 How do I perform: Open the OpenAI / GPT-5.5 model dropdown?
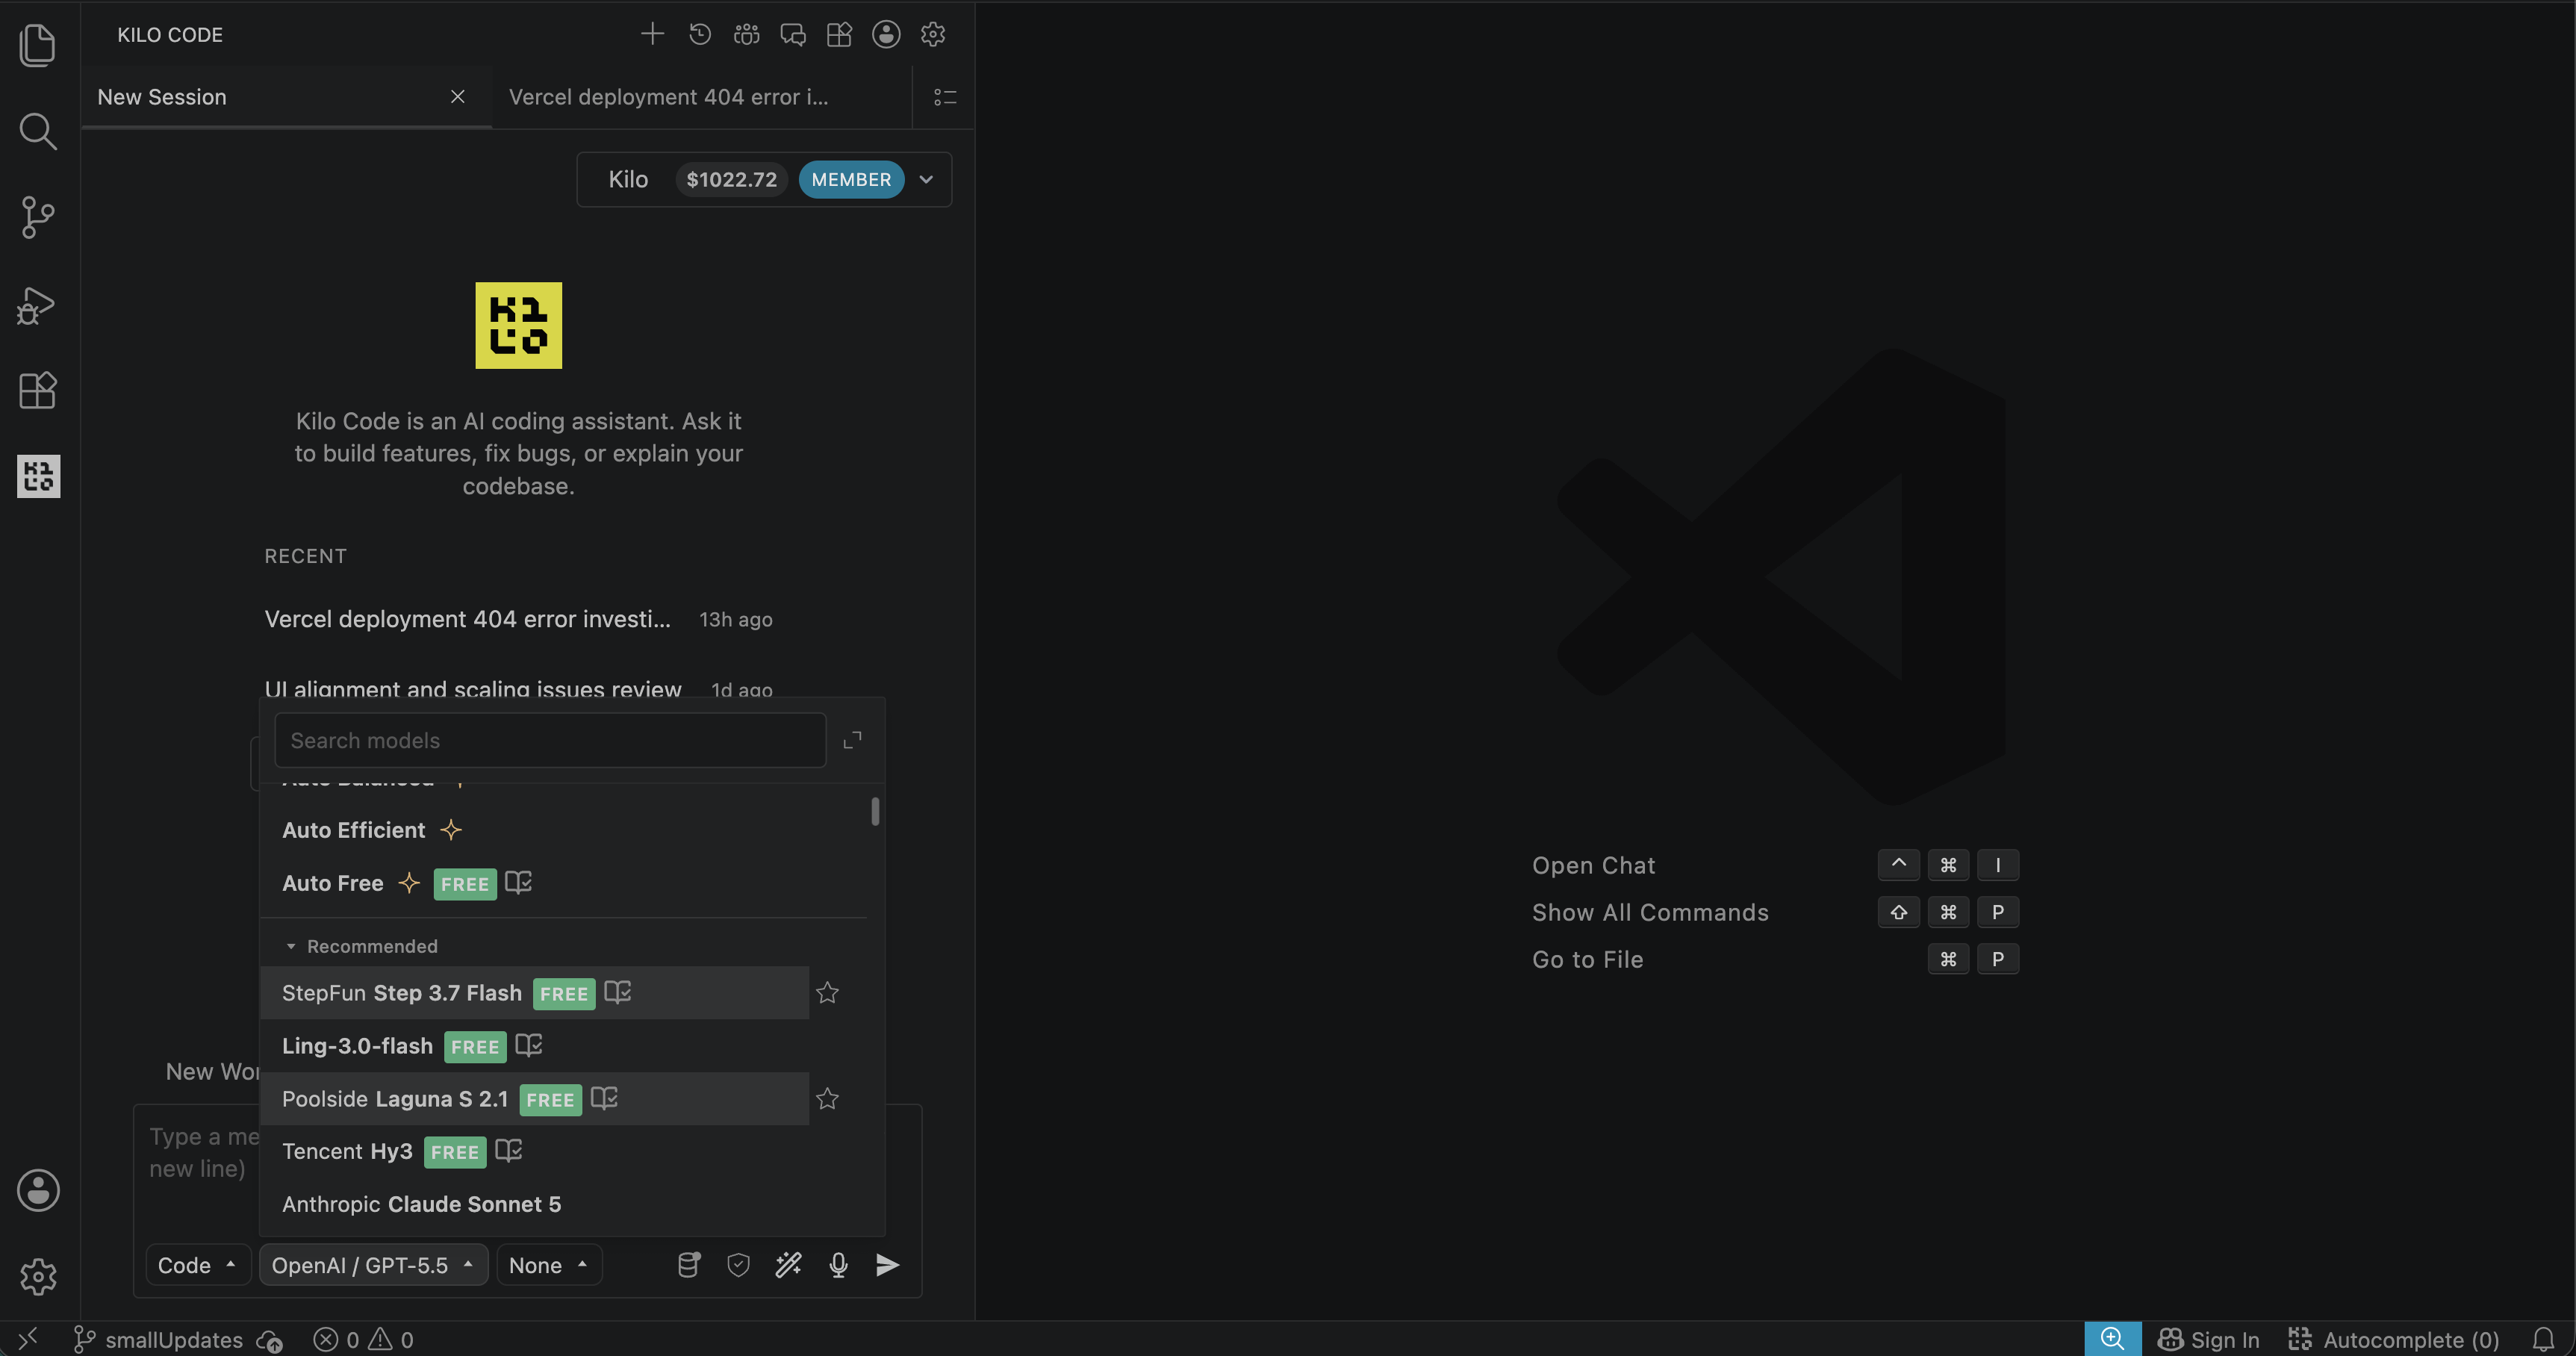click(x=373, y=1265)
